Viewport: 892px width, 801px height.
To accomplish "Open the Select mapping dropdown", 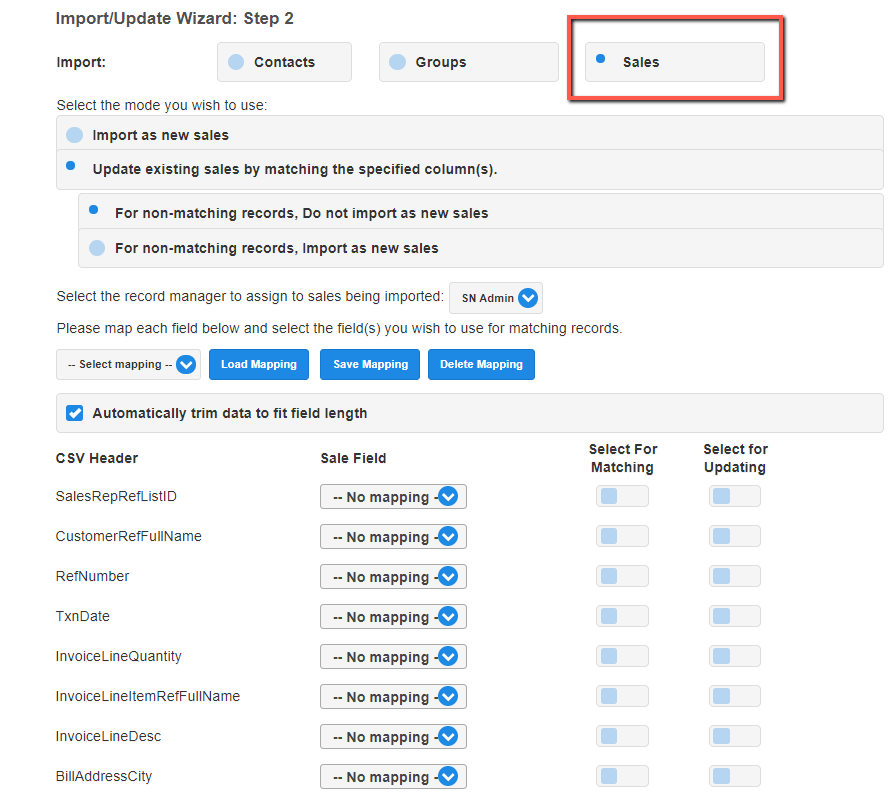I will (128, 365).
